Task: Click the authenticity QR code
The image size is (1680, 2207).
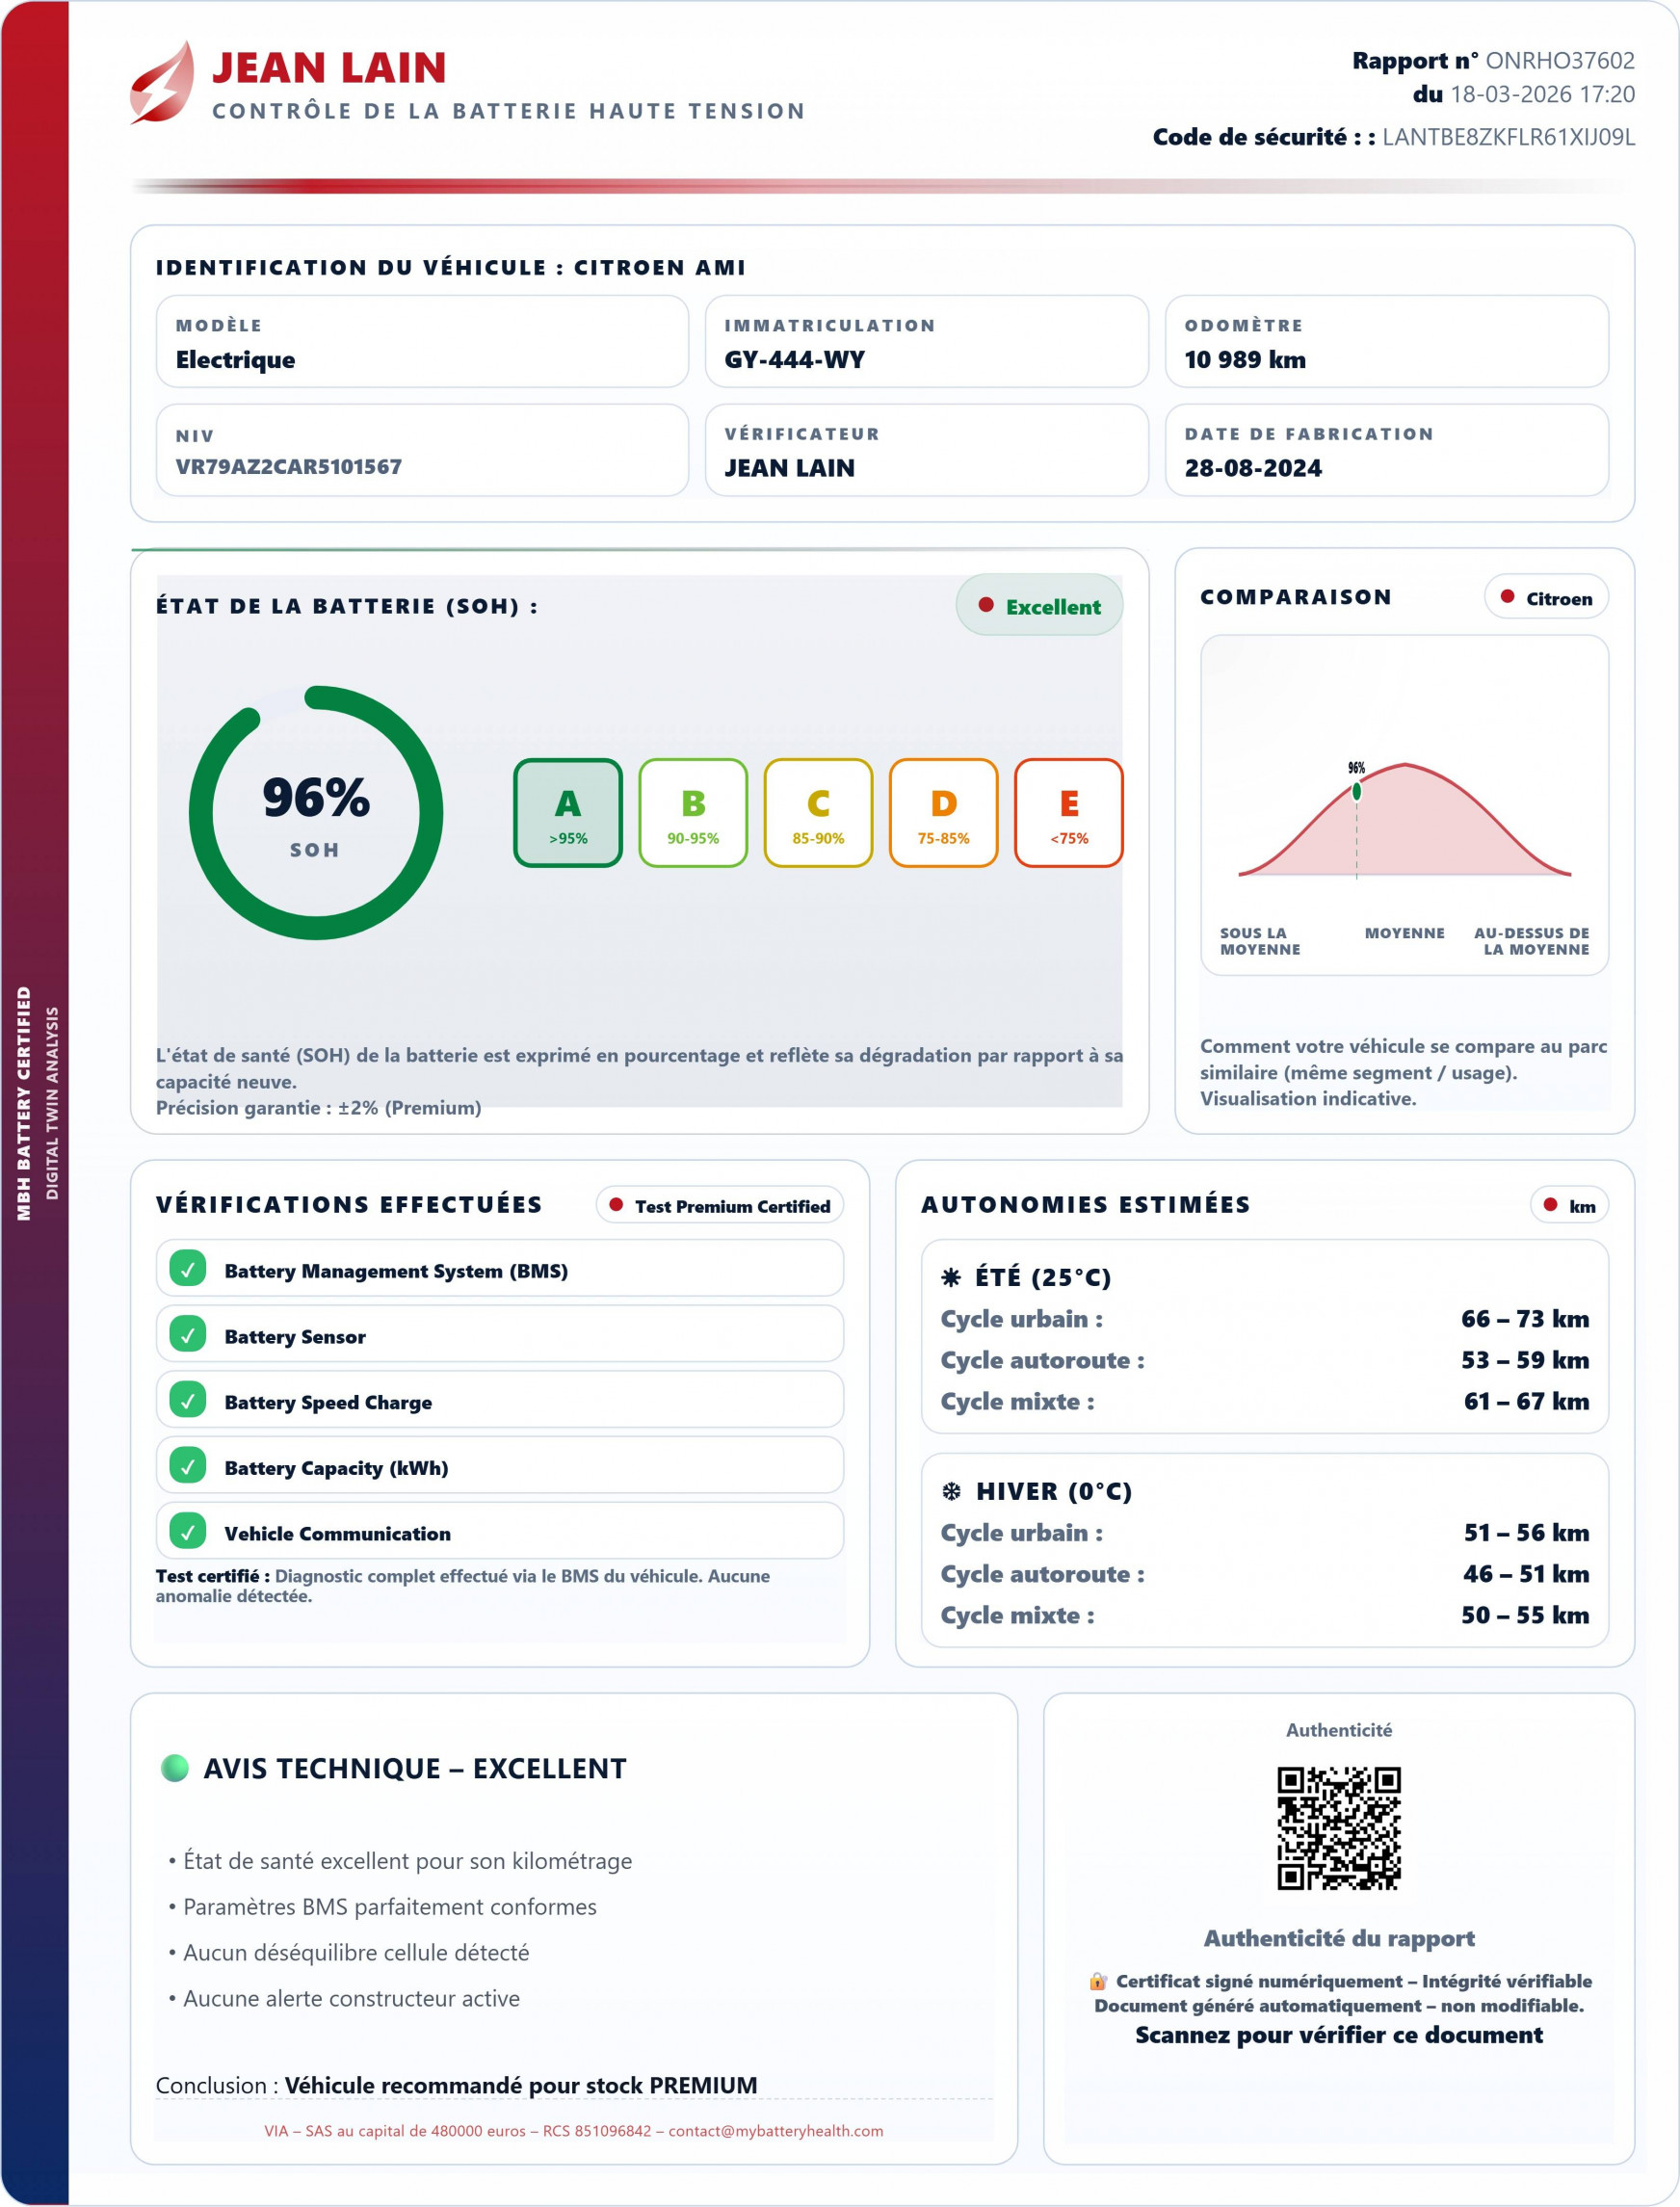Action: point(1338,1828)
